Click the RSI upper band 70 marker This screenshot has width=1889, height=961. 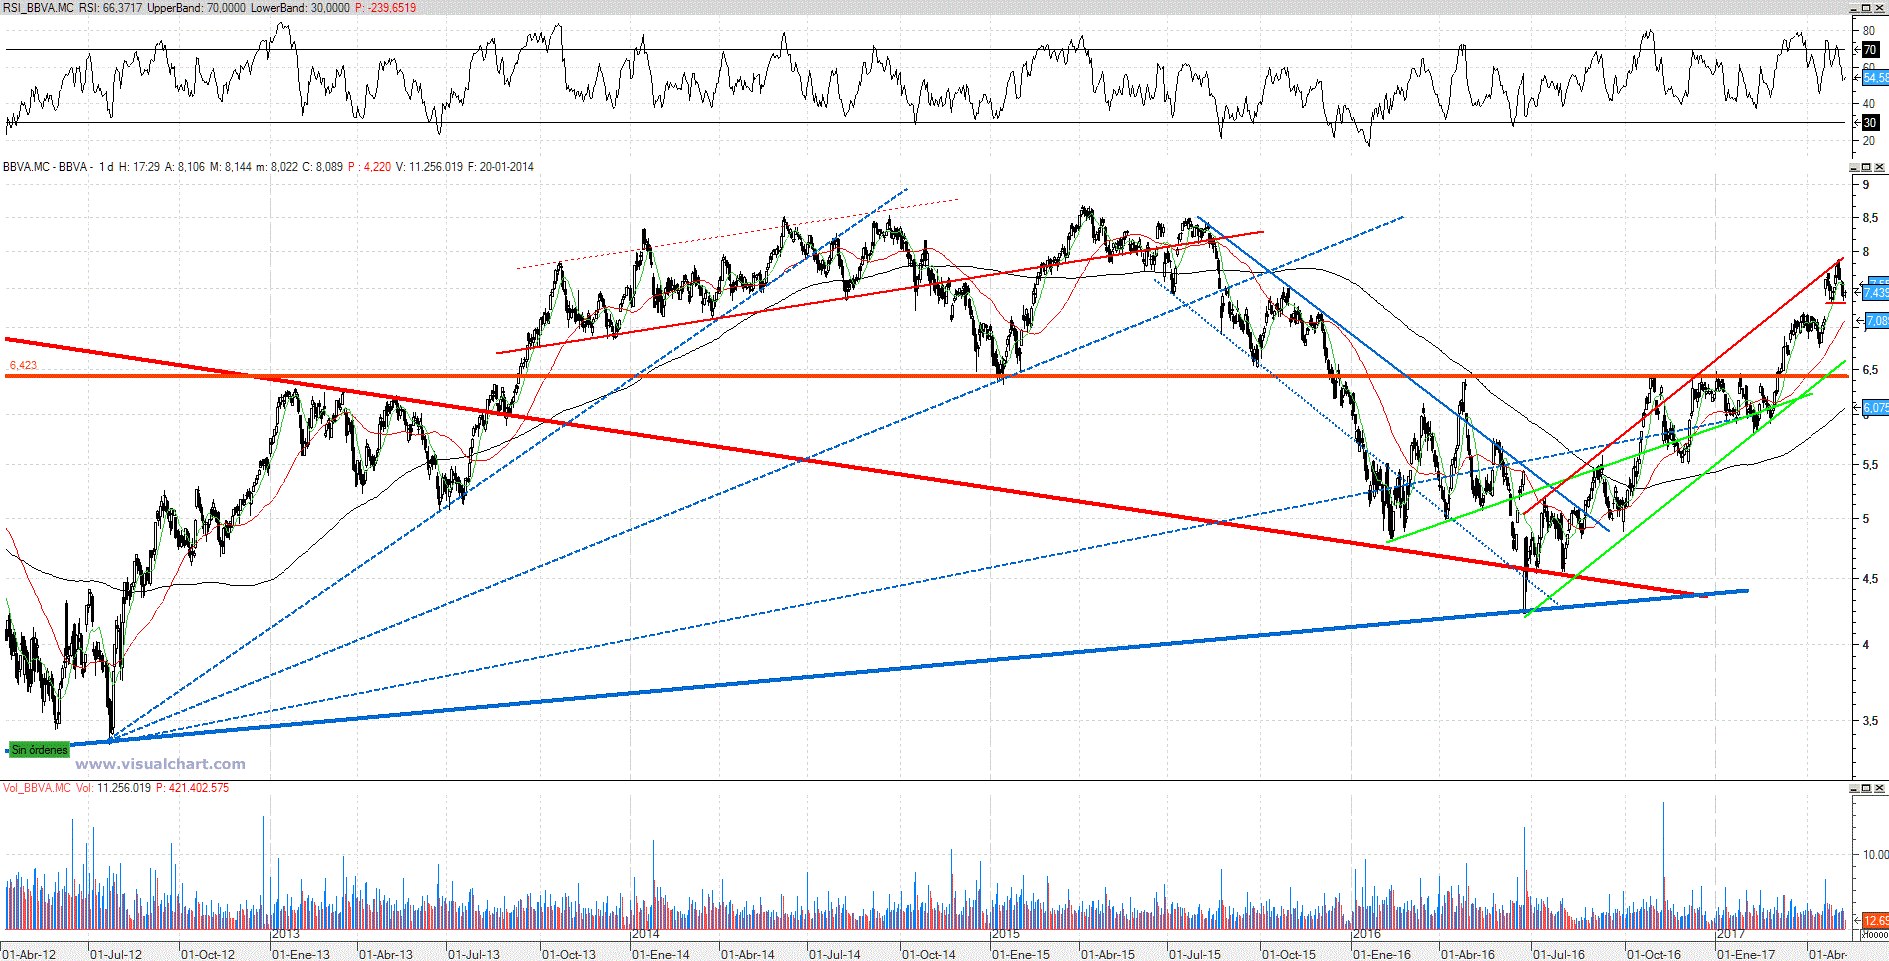point(1869,50)
